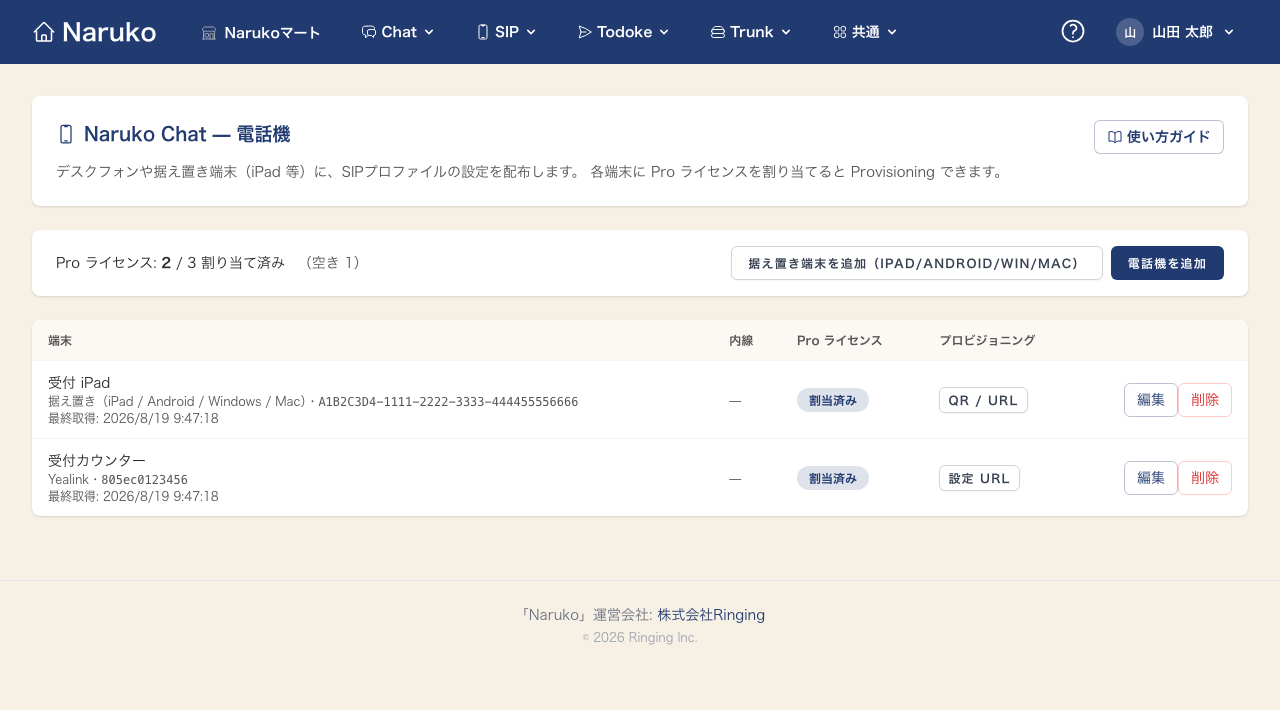
Task: Click the phone icon beside Naruko Chat heading
Action: (66, 134)
